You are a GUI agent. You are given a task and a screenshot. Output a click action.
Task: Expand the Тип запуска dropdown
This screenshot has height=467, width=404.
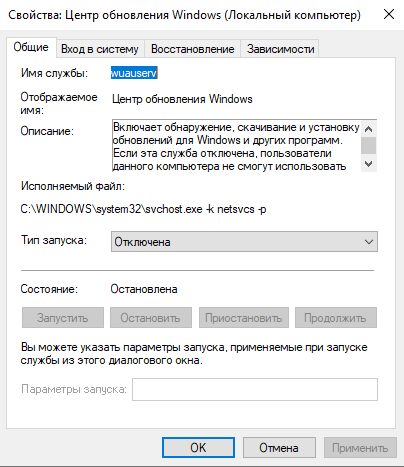pyautogui.click(x=244, y=242)
